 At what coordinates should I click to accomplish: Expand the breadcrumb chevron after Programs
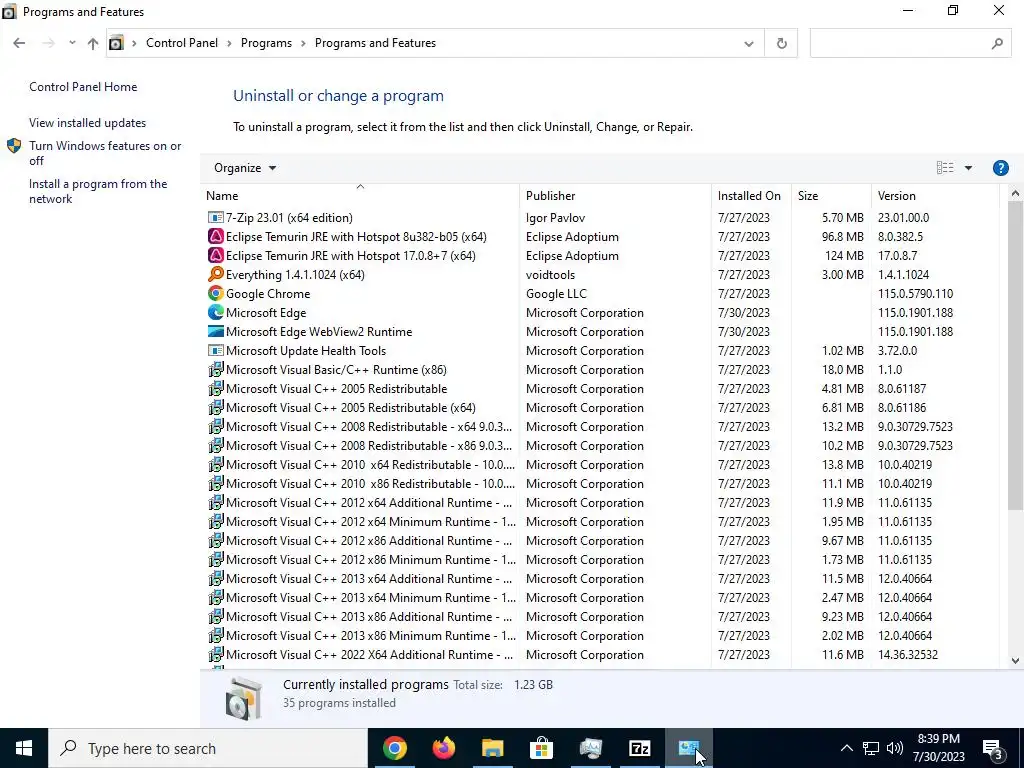(x=303, y=43)
